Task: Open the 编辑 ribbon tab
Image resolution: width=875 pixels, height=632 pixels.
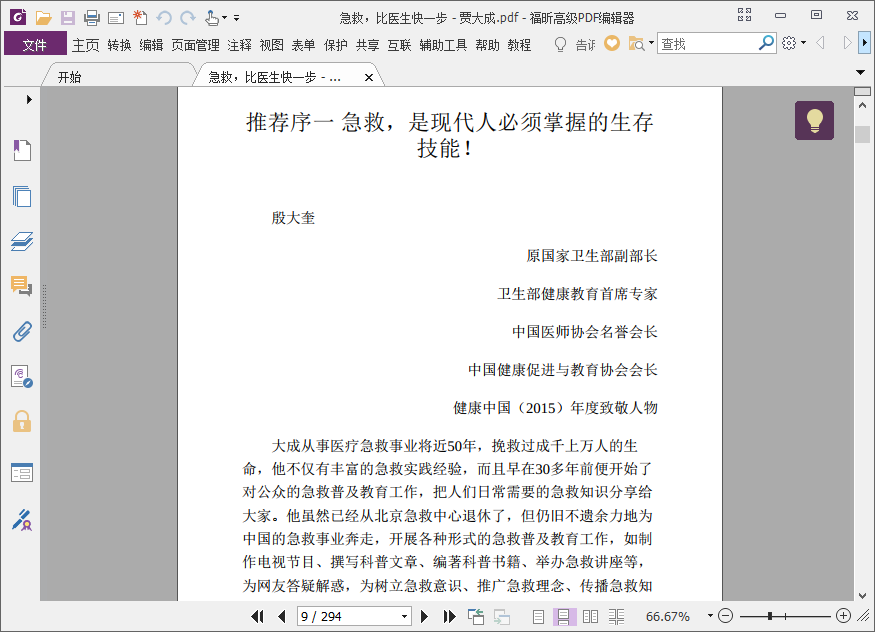Action: (151, 45)
